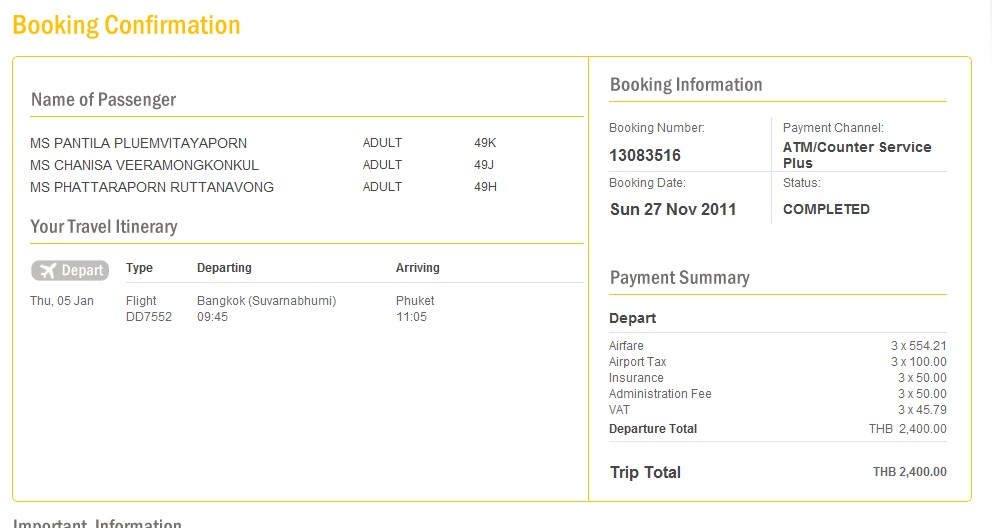This screenshot has width=992, height=528.
Task: Click the Airfare line in Payment Summary
Action: [626, 346]
